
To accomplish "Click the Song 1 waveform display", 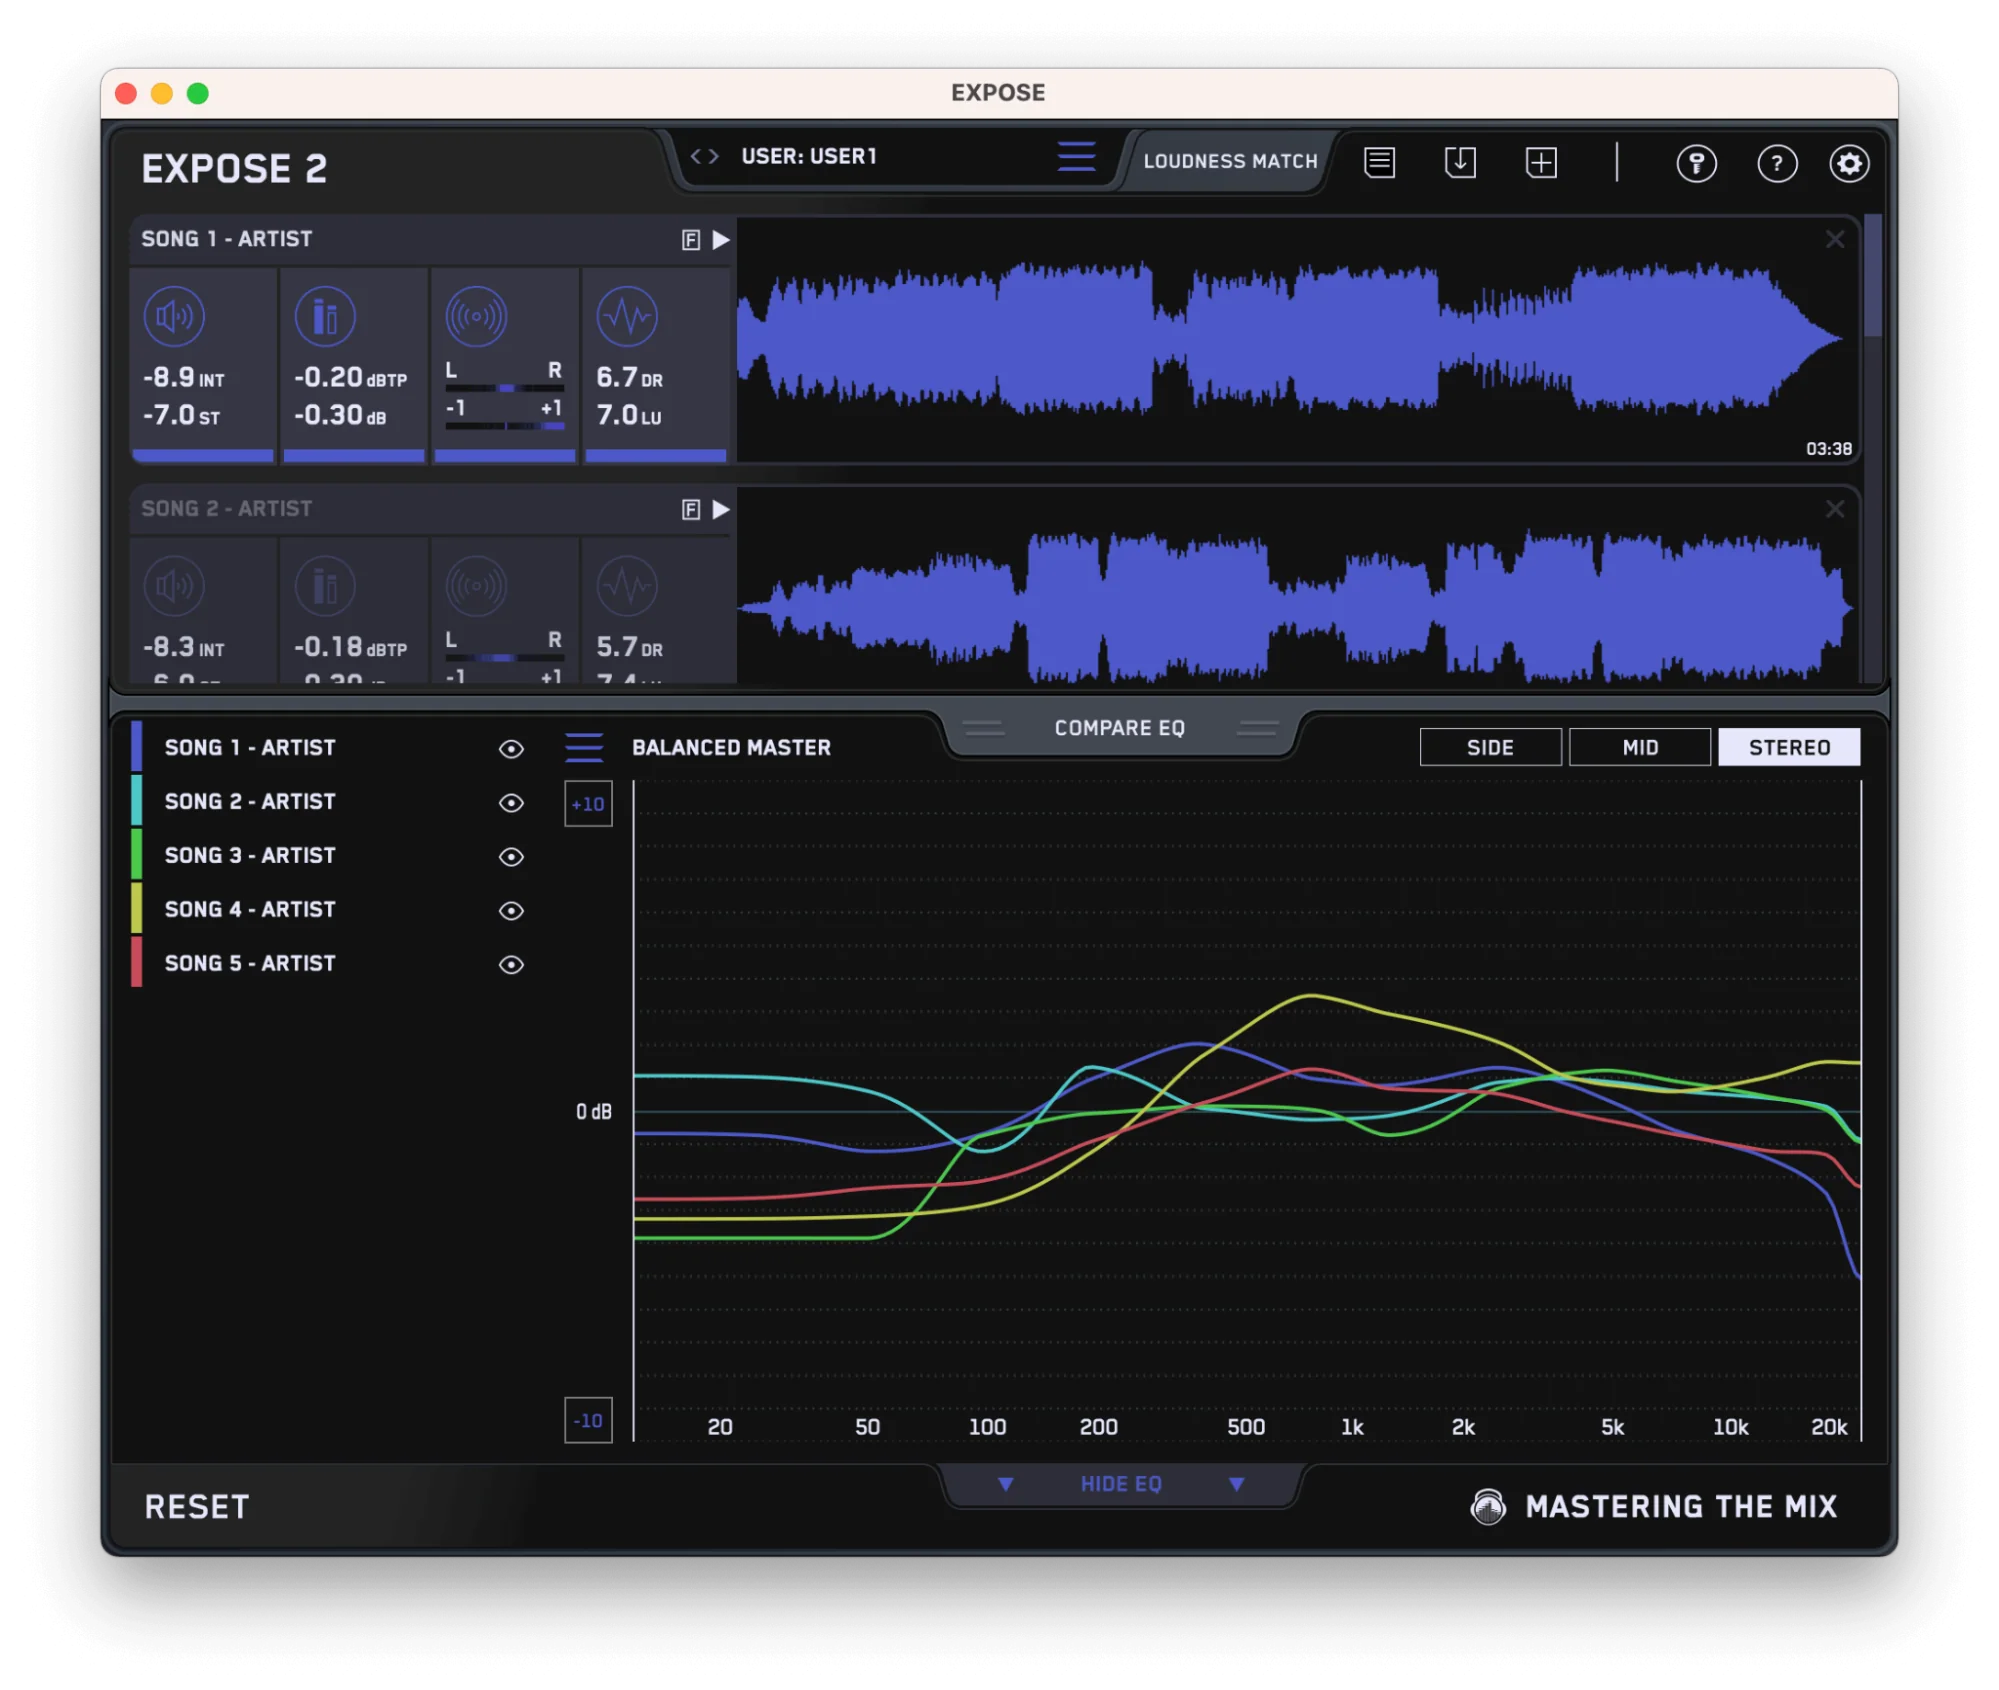I will (1297, 339).
